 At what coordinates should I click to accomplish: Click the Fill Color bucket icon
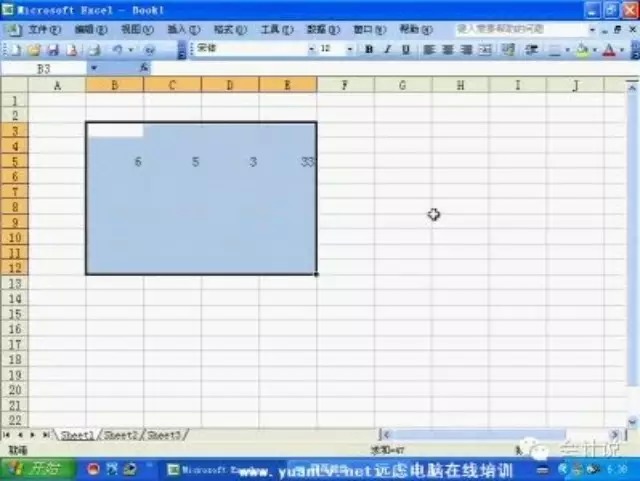pyautogui.click(x=582, y=50)
